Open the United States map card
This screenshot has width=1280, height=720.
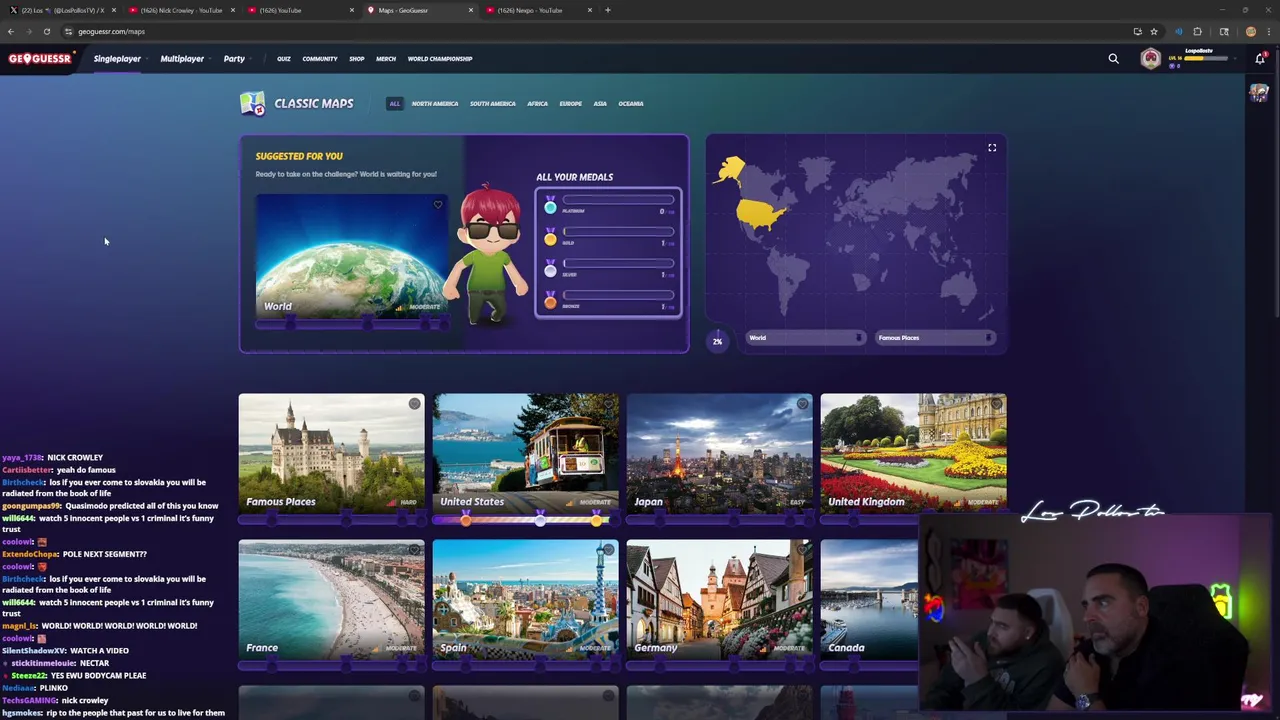526,453
